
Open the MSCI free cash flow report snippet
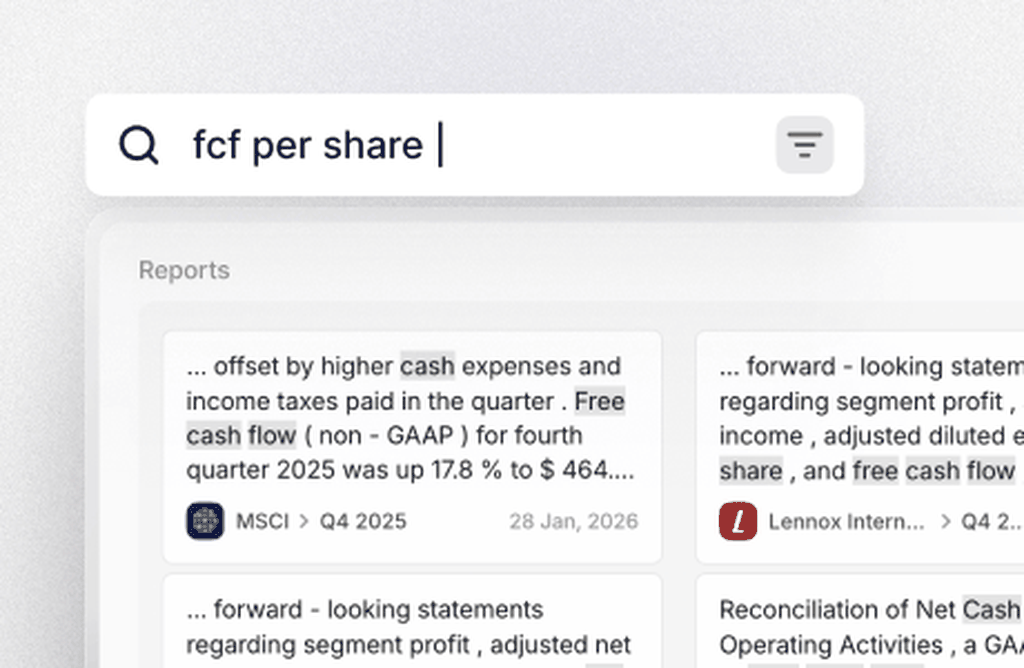[410, 418]
